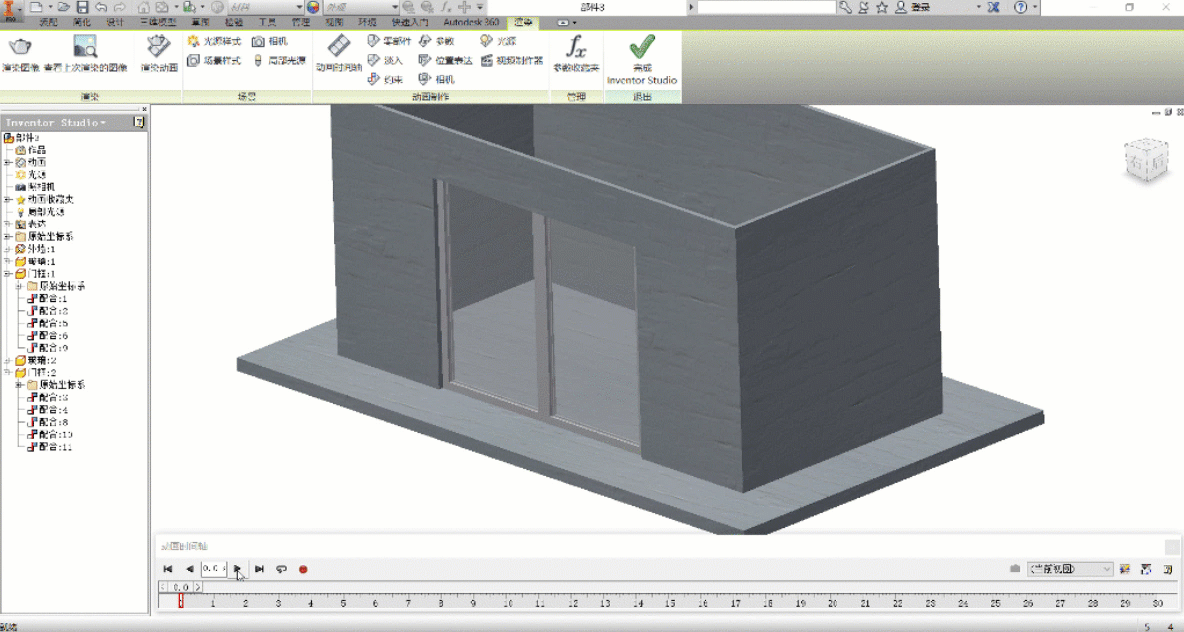Expand the 玻璃:2 tree node
Screen dimensions: 1184x632
(8, 361)
